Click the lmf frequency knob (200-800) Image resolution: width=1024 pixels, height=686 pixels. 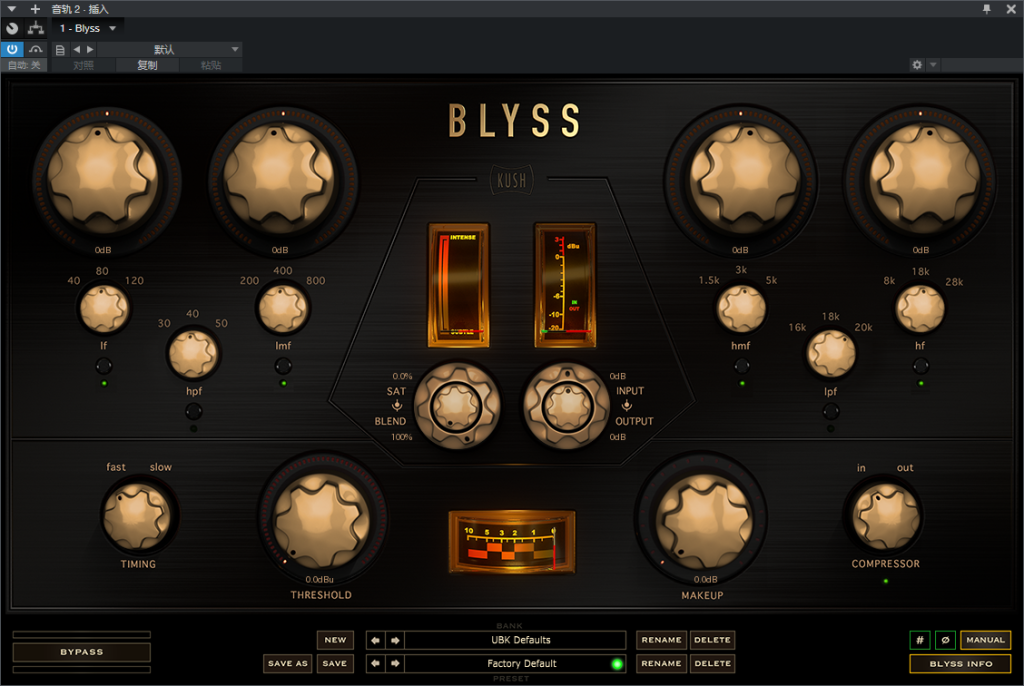(x=283, y=308)
